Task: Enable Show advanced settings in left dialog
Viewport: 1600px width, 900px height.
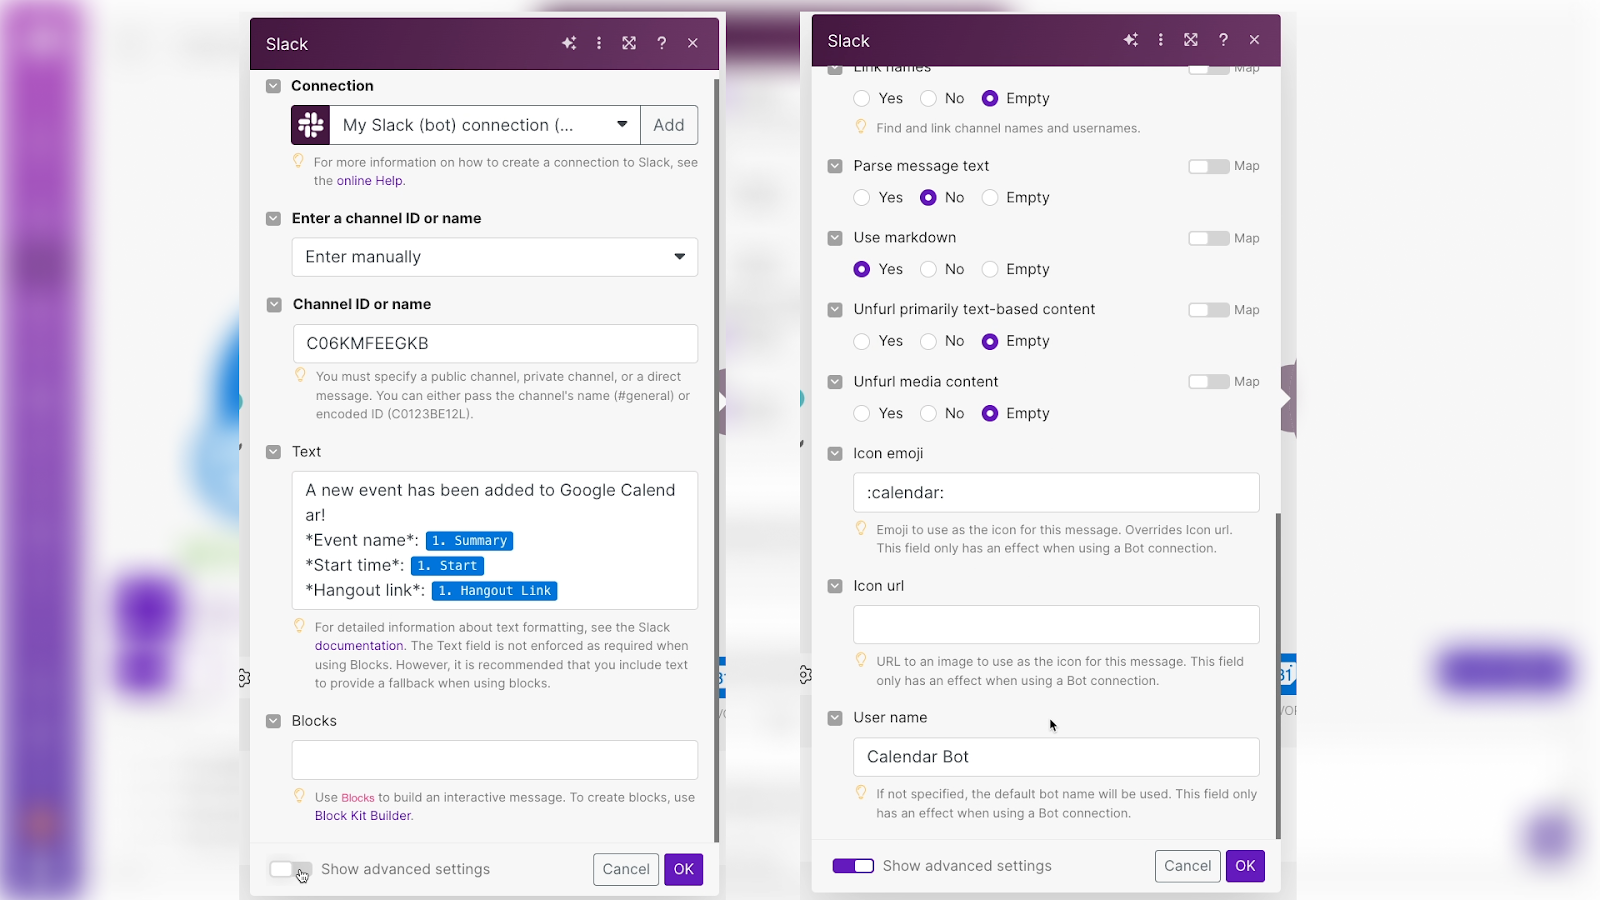Action: click(291, 869)
